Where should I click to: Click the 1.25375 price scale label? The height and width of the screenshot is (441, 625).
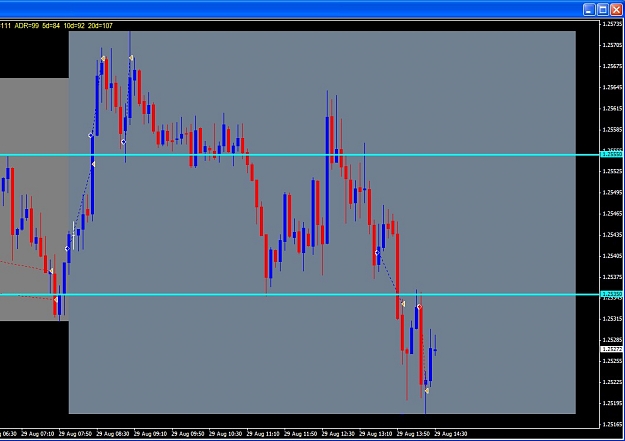coord(612,277)
